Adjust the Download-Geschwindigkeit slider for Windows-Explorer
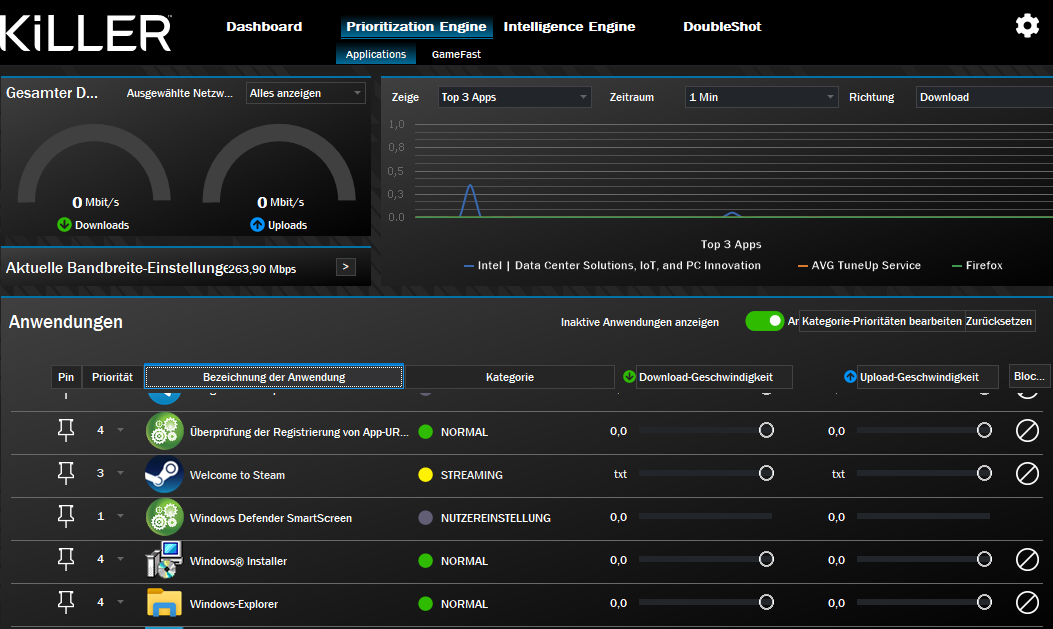Viewport: 1053px width, 629px height. pyautogui.click(x=767, y=603)
